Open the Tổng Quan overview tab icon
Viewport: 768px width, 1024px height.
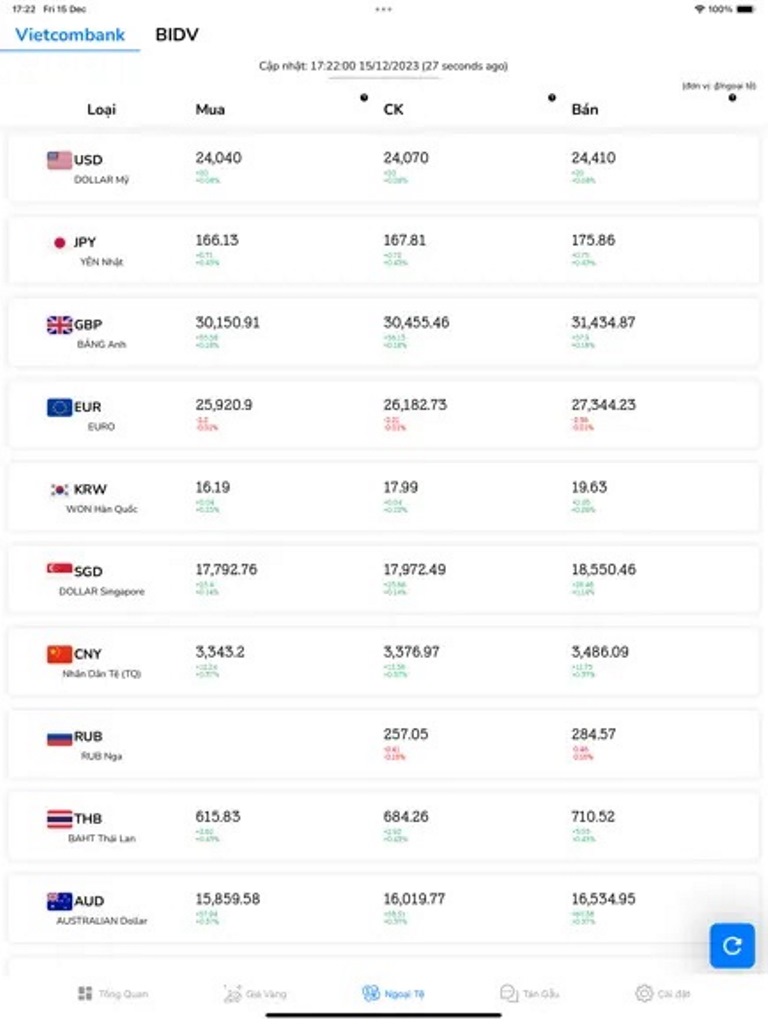85,993
